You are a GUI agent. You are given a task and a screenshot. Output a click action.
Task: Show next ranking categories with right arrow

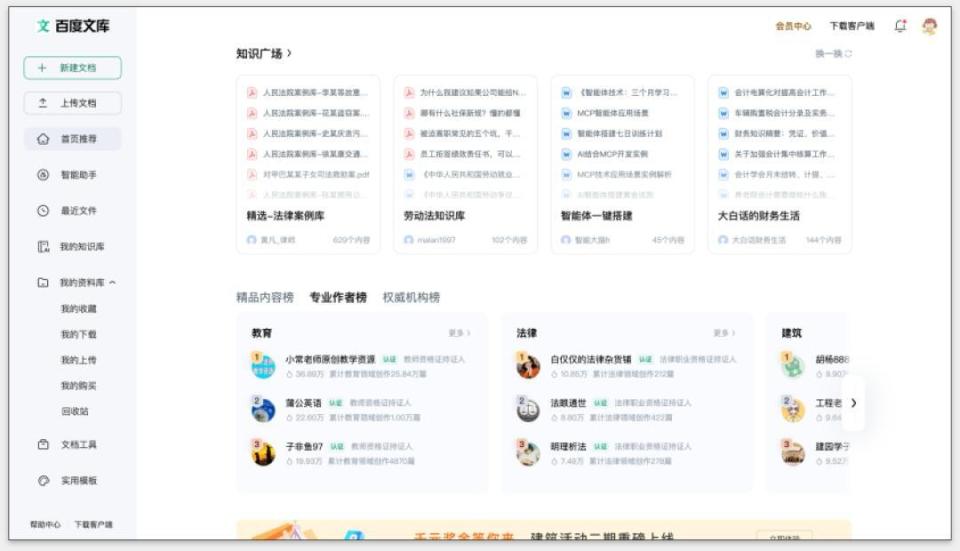853,403
